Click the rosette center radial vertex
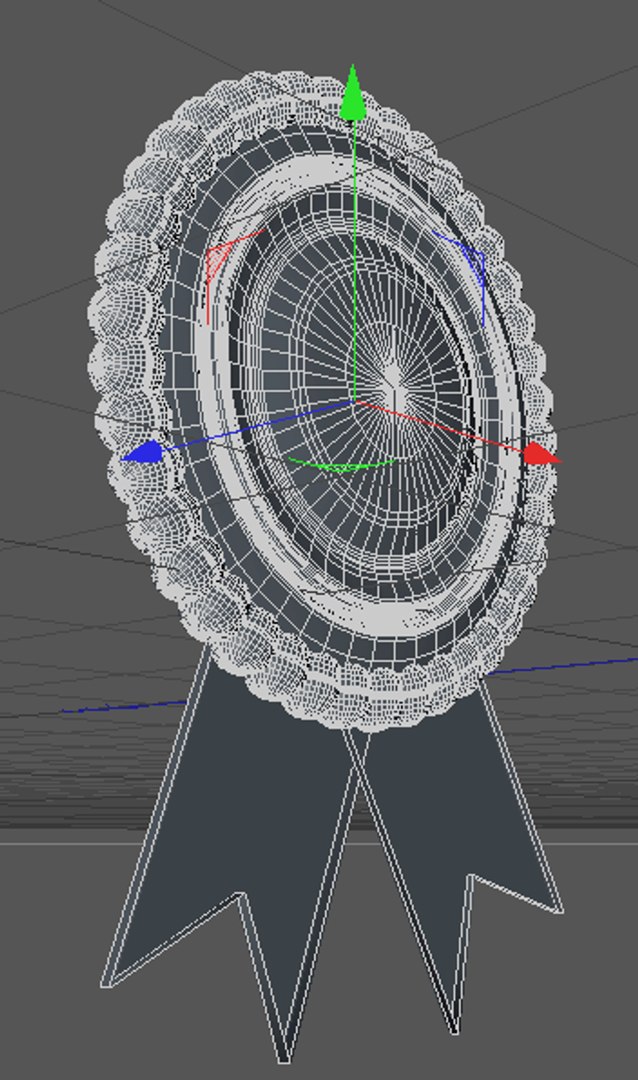The height and width of the screenshot is (1080, 638). [393, 377]
